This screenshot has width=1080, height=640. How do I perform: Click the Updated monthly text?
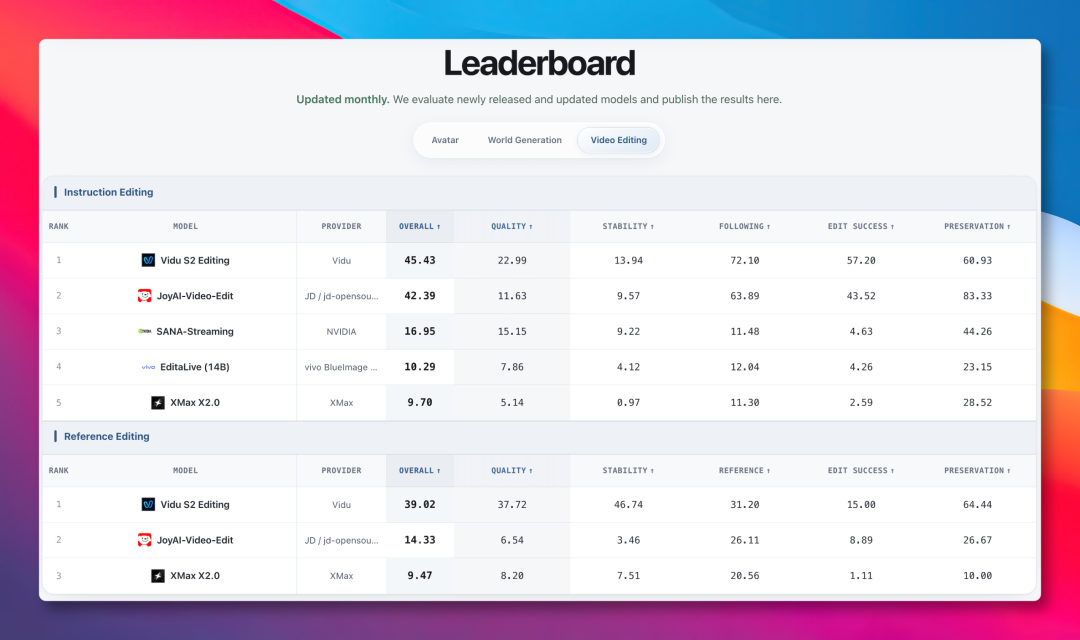tap(342, 99)
